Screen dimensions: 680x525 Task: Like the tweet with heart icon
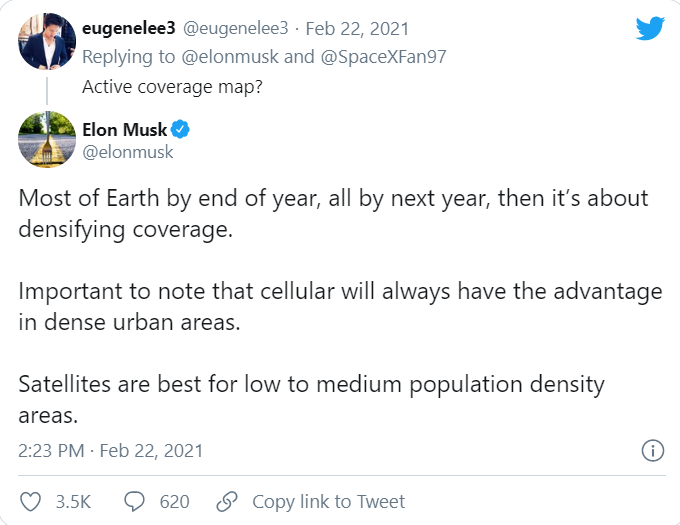[31, 501]
